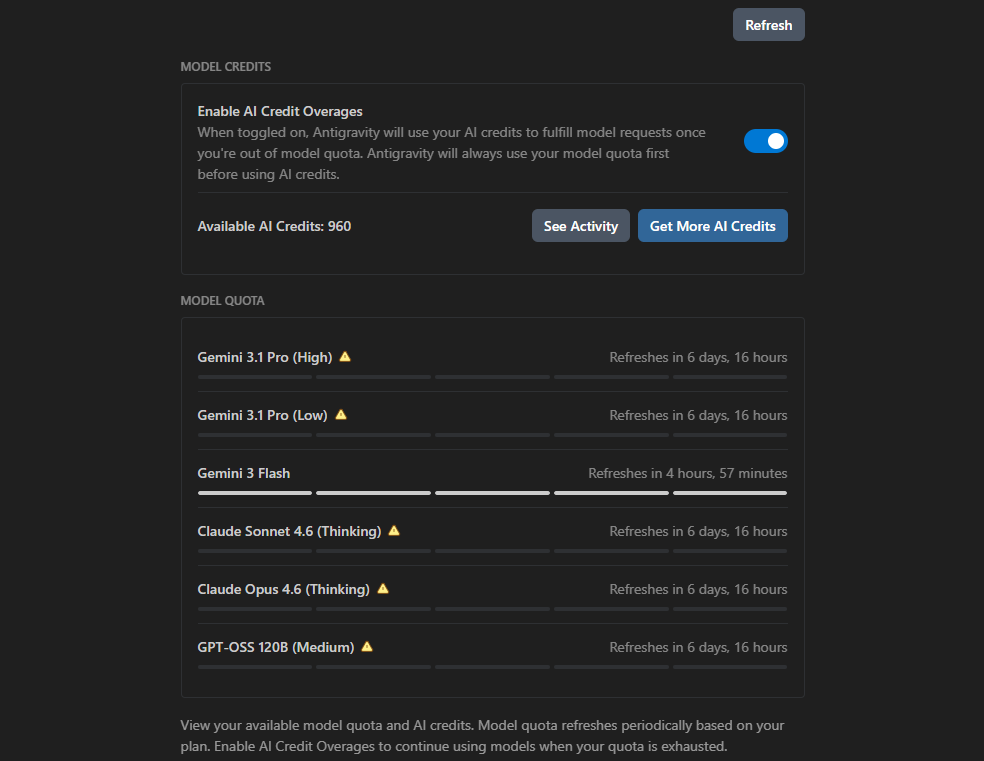Click Claude Sonnet 4.6 (Thinking) model name

(289, 531)
